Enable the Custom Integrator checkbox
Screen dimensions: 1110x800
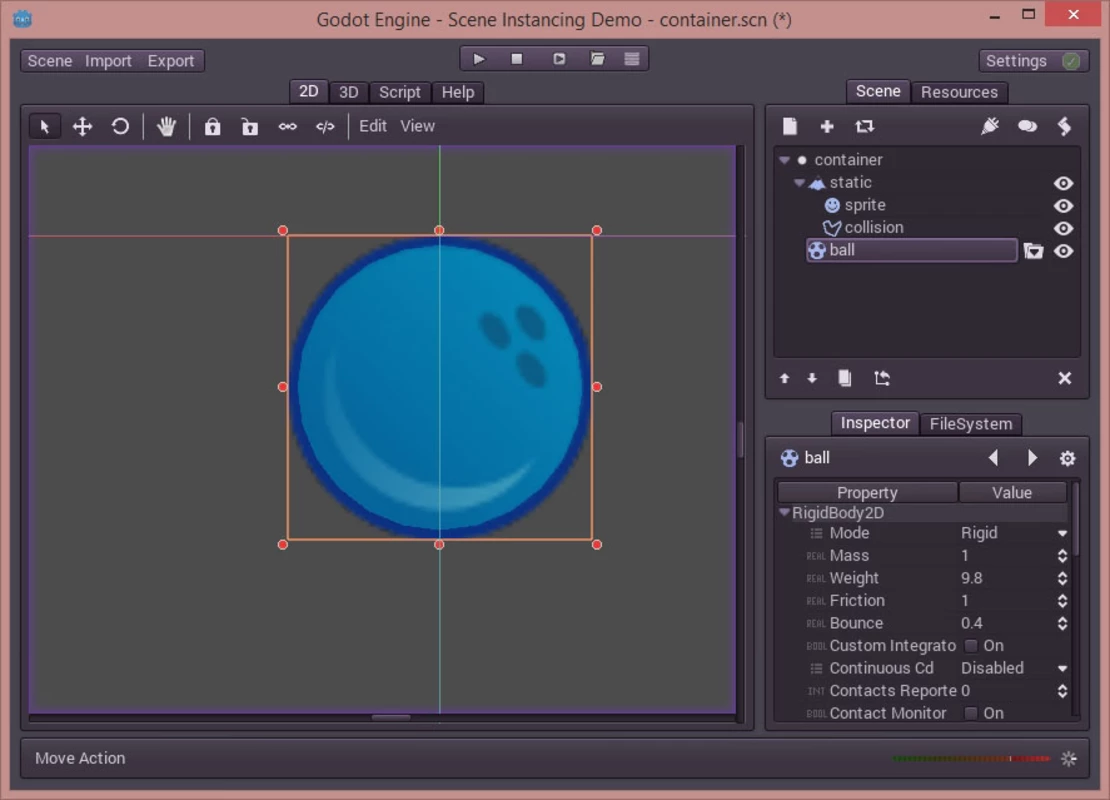971,646
